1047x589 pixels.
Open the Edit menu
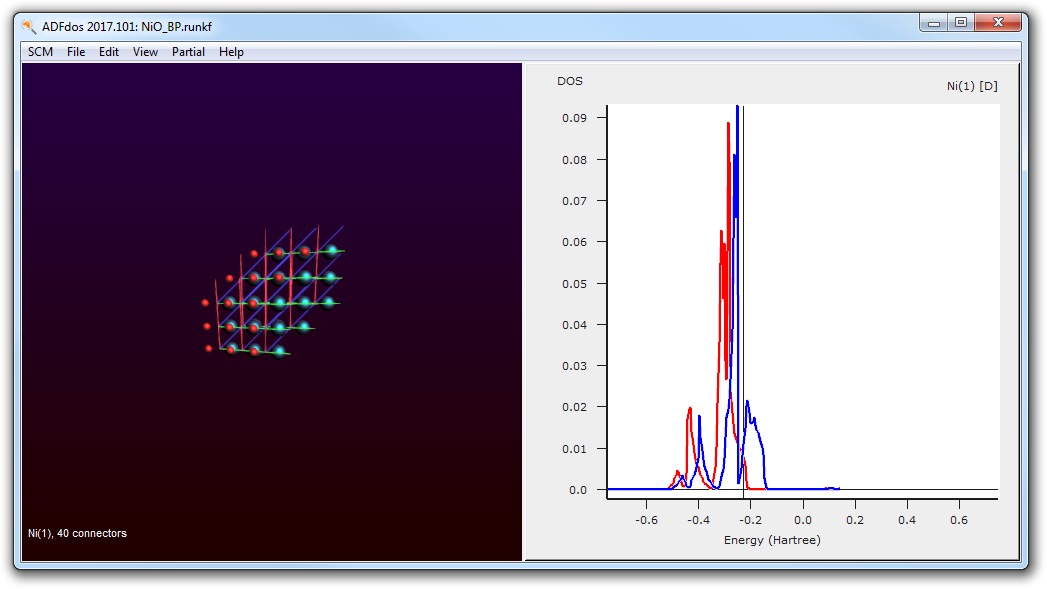tap(109, 52)
